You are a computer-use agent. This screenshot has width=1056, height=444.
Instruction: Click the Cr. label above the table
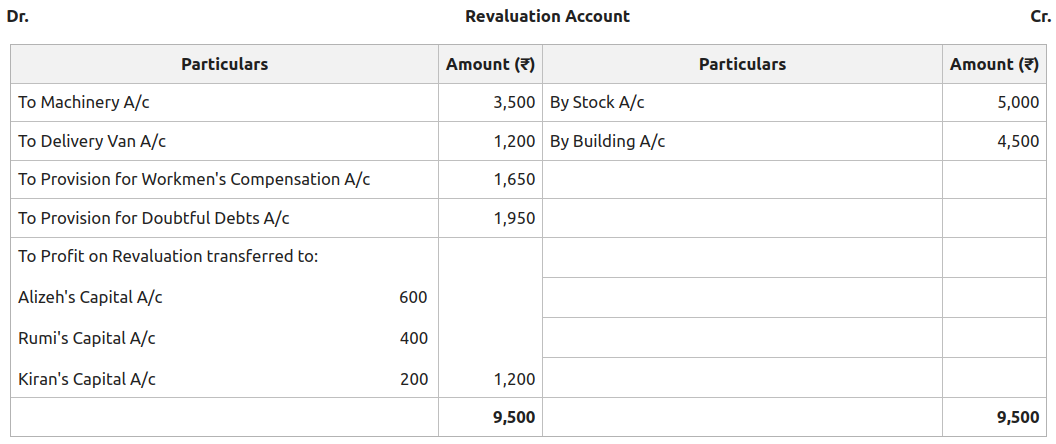[1039, 16]
